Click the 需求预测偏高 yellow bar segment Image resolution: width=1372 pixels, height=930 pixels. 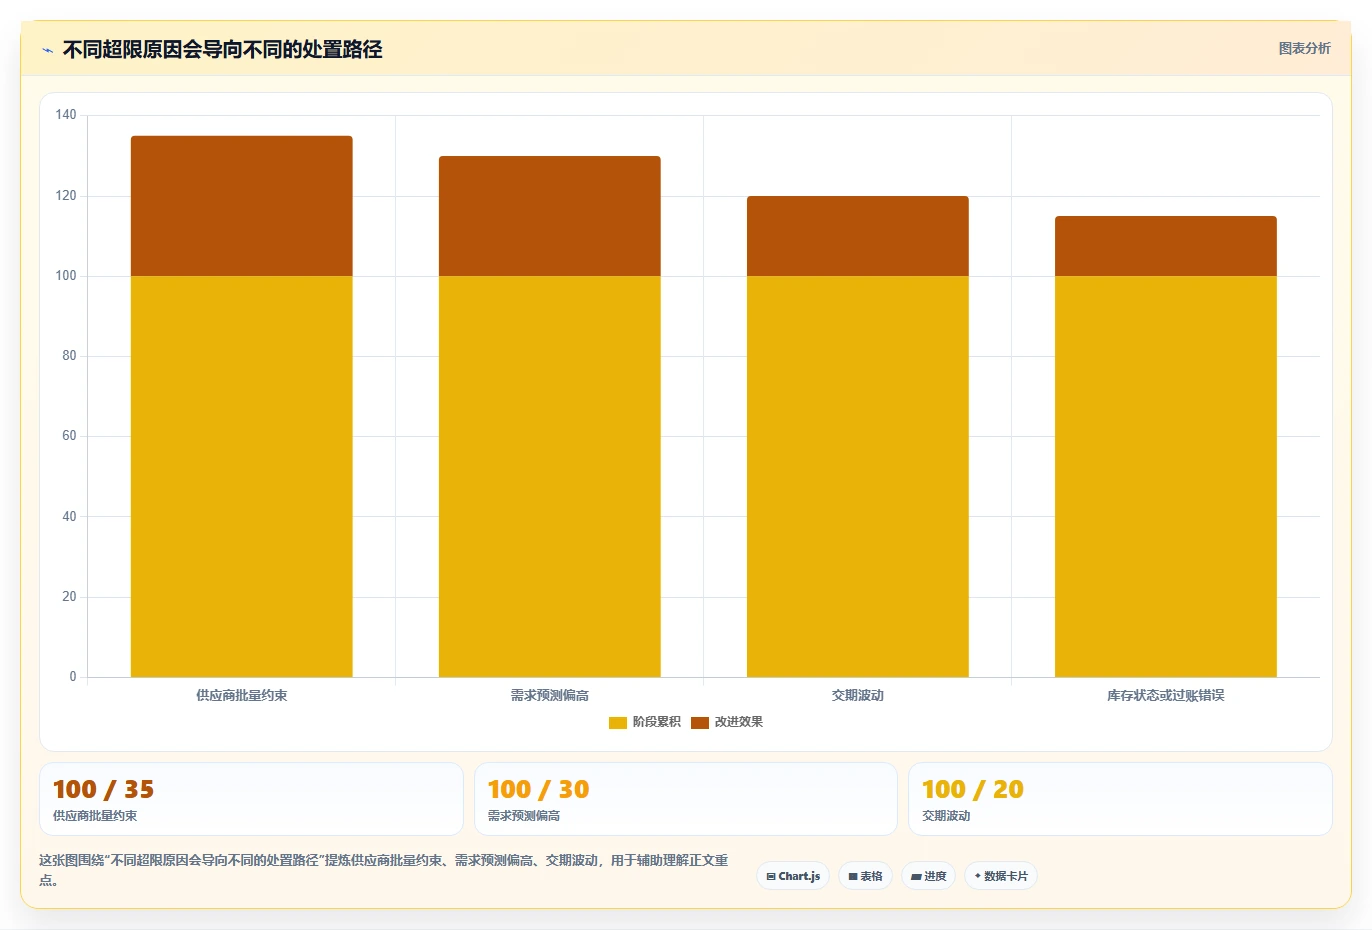coord(550,476)
